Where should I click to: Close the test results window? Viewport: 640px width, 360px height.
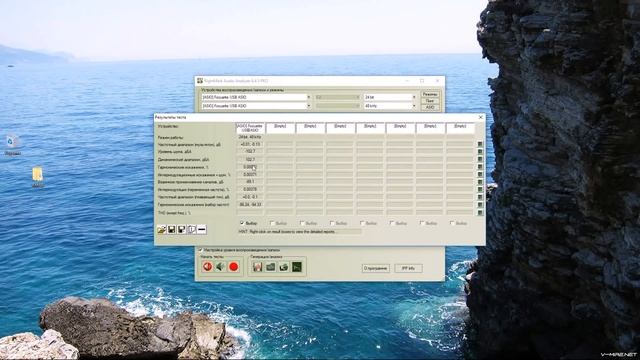point(480,117)
